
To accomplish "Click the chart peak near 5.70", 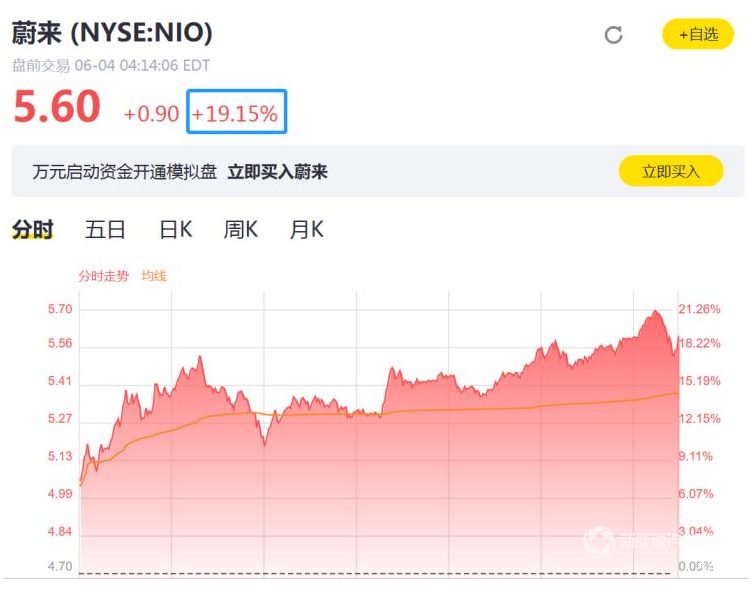I will (x=655, y=312).
